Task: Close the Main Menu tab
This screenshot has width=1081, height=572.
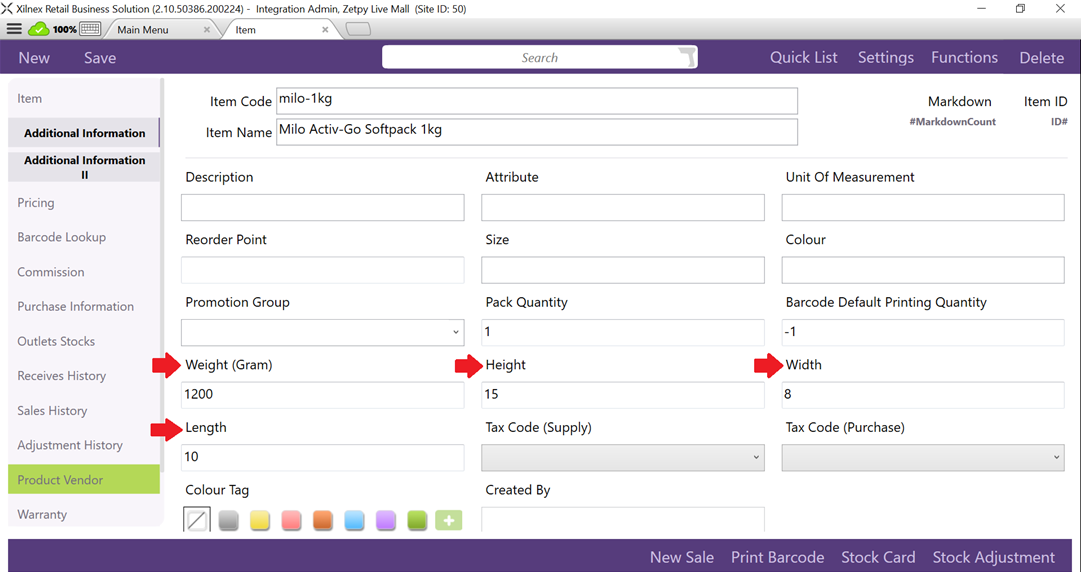Action: pyautogui.click(x=206, y=30)
